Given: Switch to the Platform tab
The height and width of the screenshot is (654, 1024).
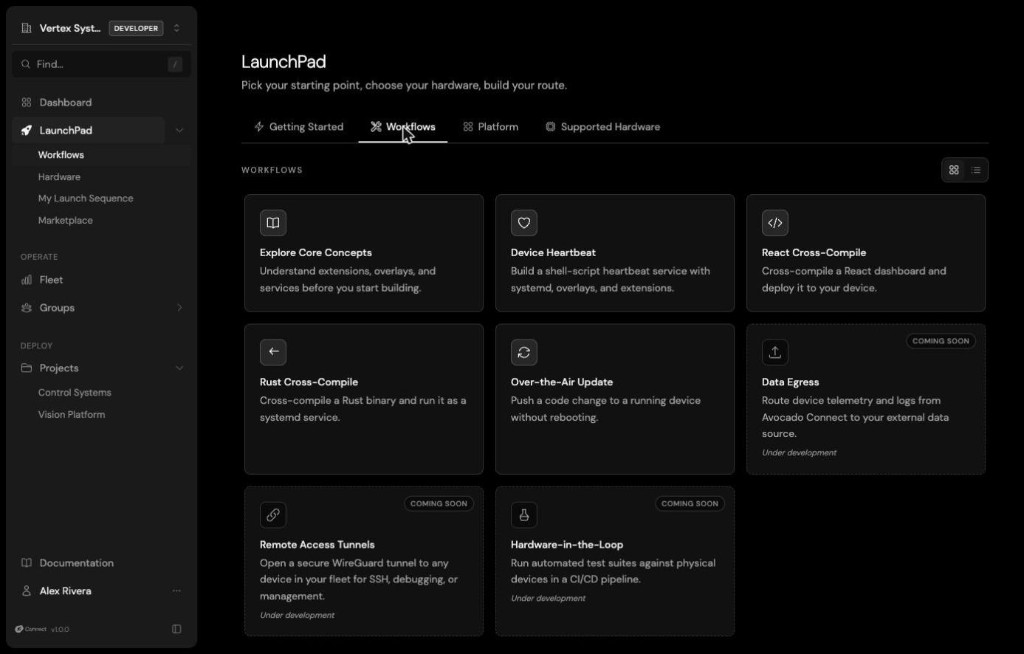Looking at the screenshot, I should [x=490, y=127].
